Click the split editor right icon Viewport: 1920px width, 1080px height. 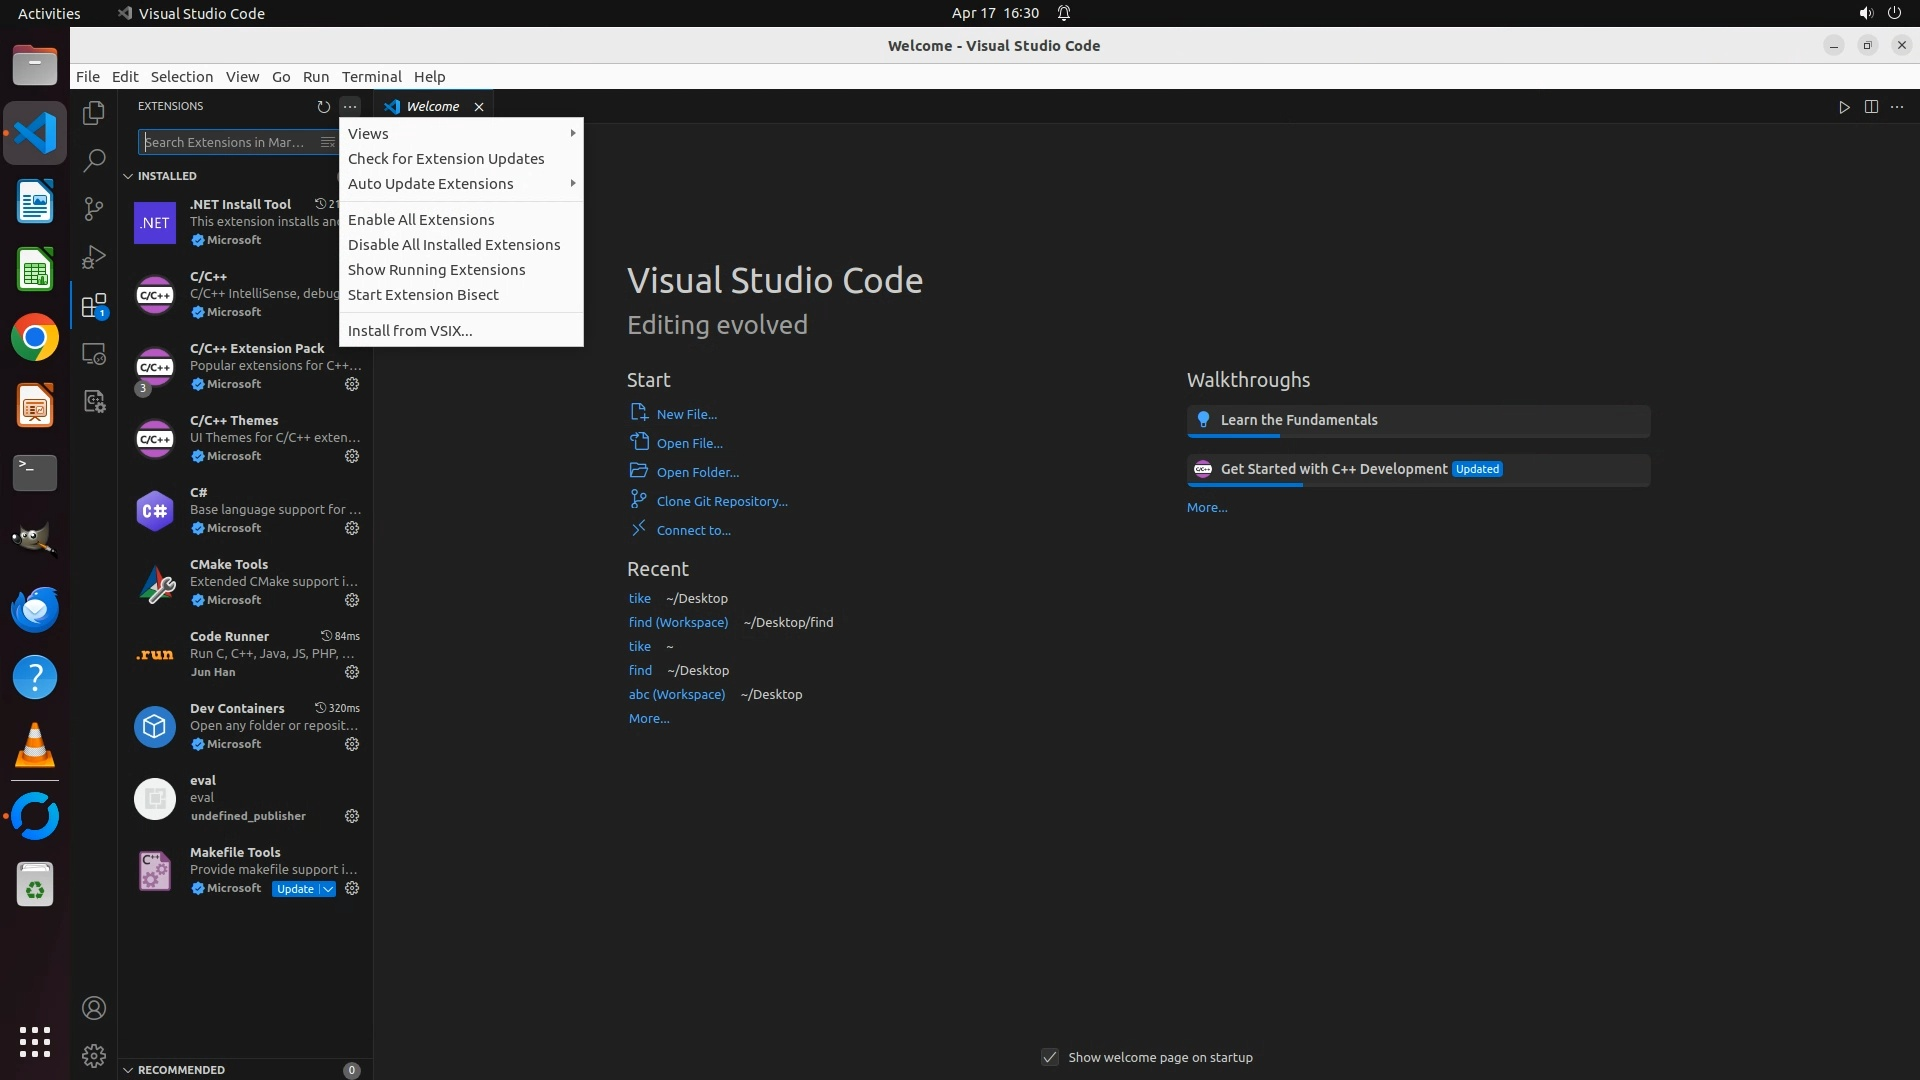click(1870, 107)
